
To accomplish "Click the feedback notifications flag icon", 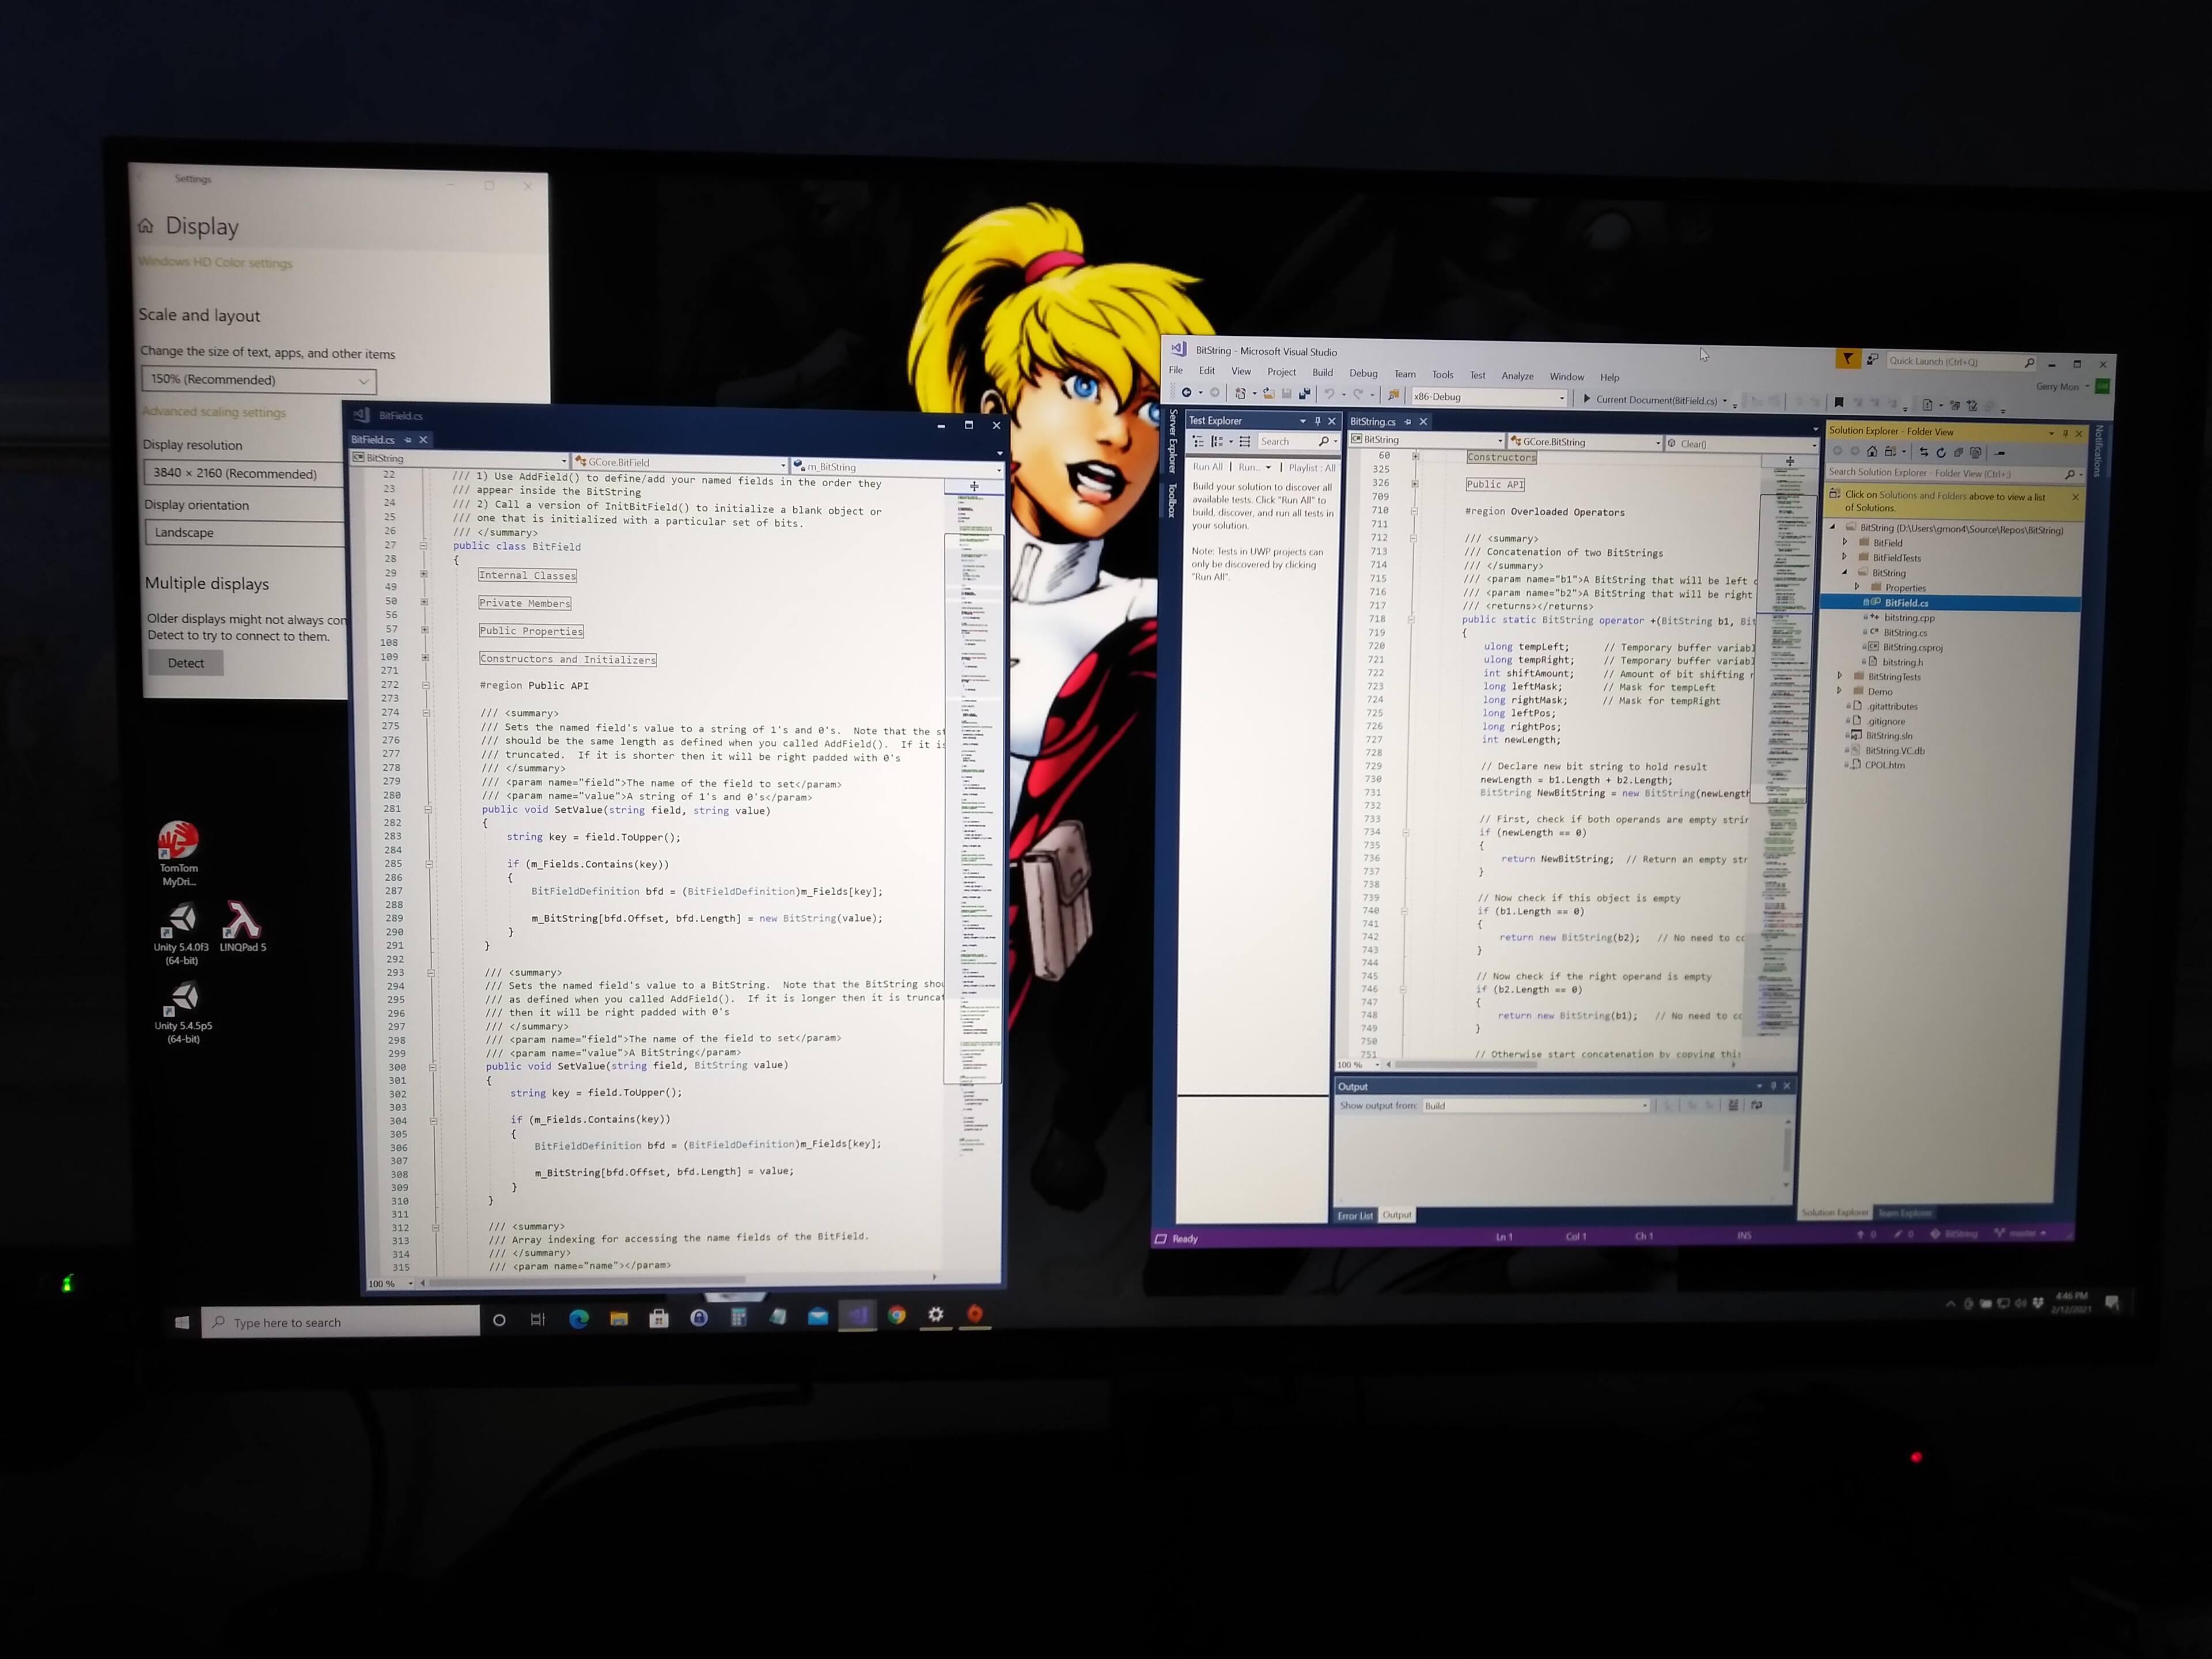I will [1847, 359].
